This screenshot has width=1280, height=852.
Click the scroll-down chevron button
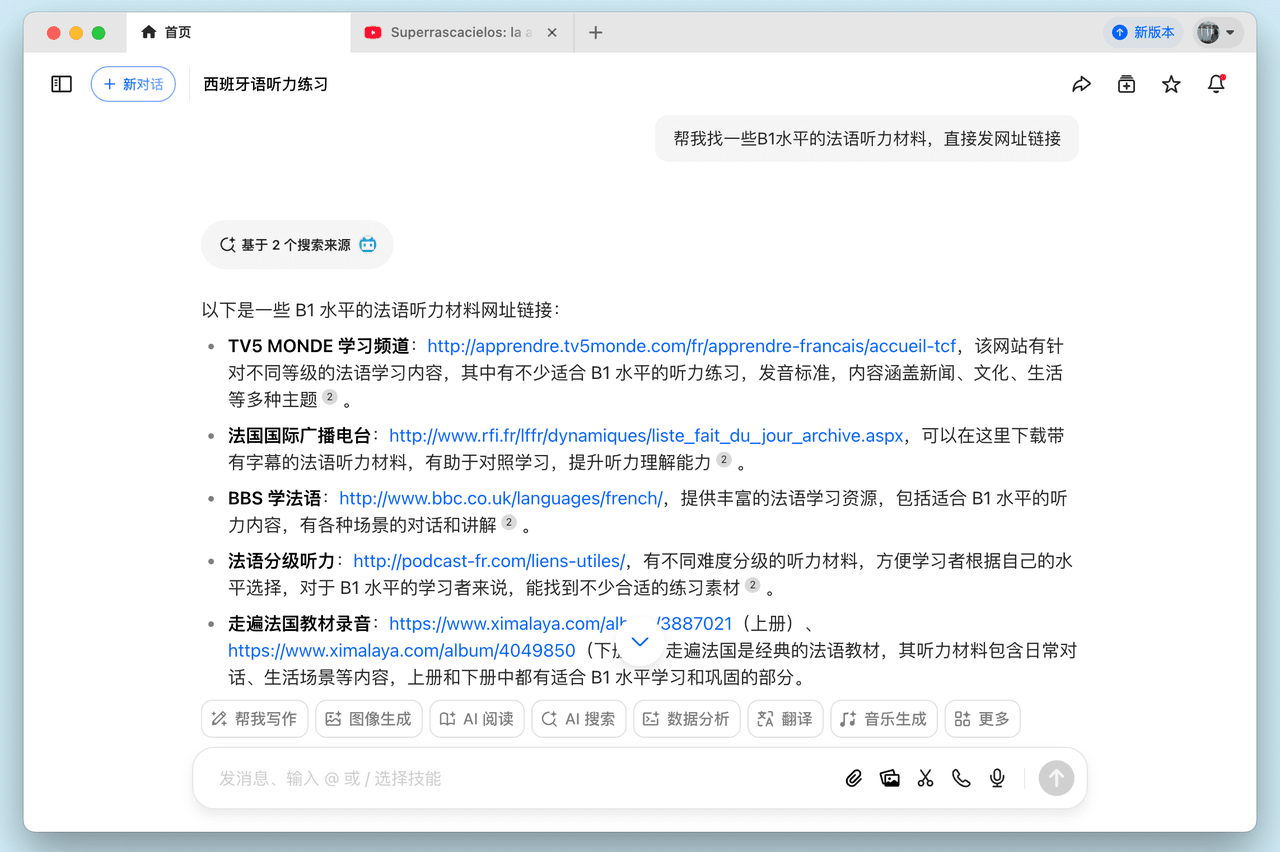(x=641, y=642)
